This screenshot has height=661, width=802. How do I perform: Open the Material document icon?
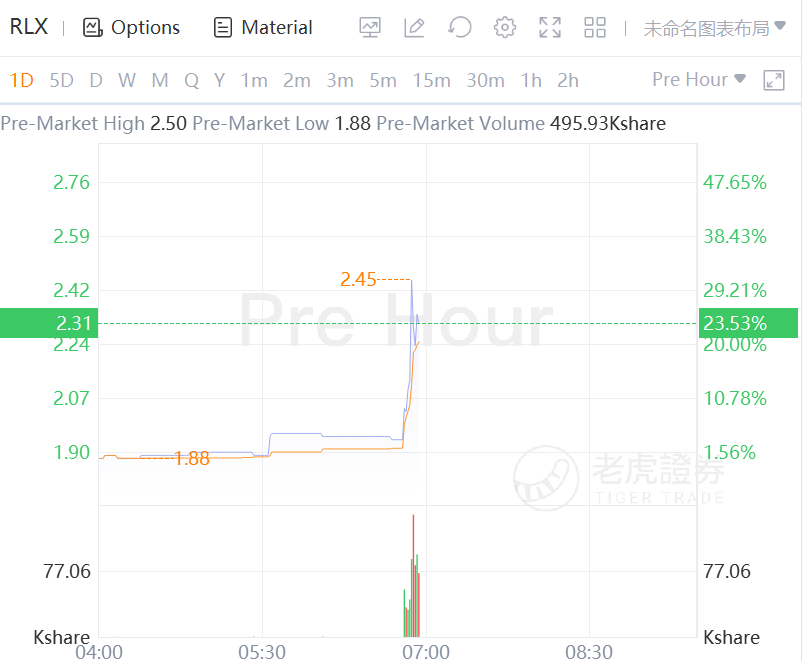pos(223,27)
